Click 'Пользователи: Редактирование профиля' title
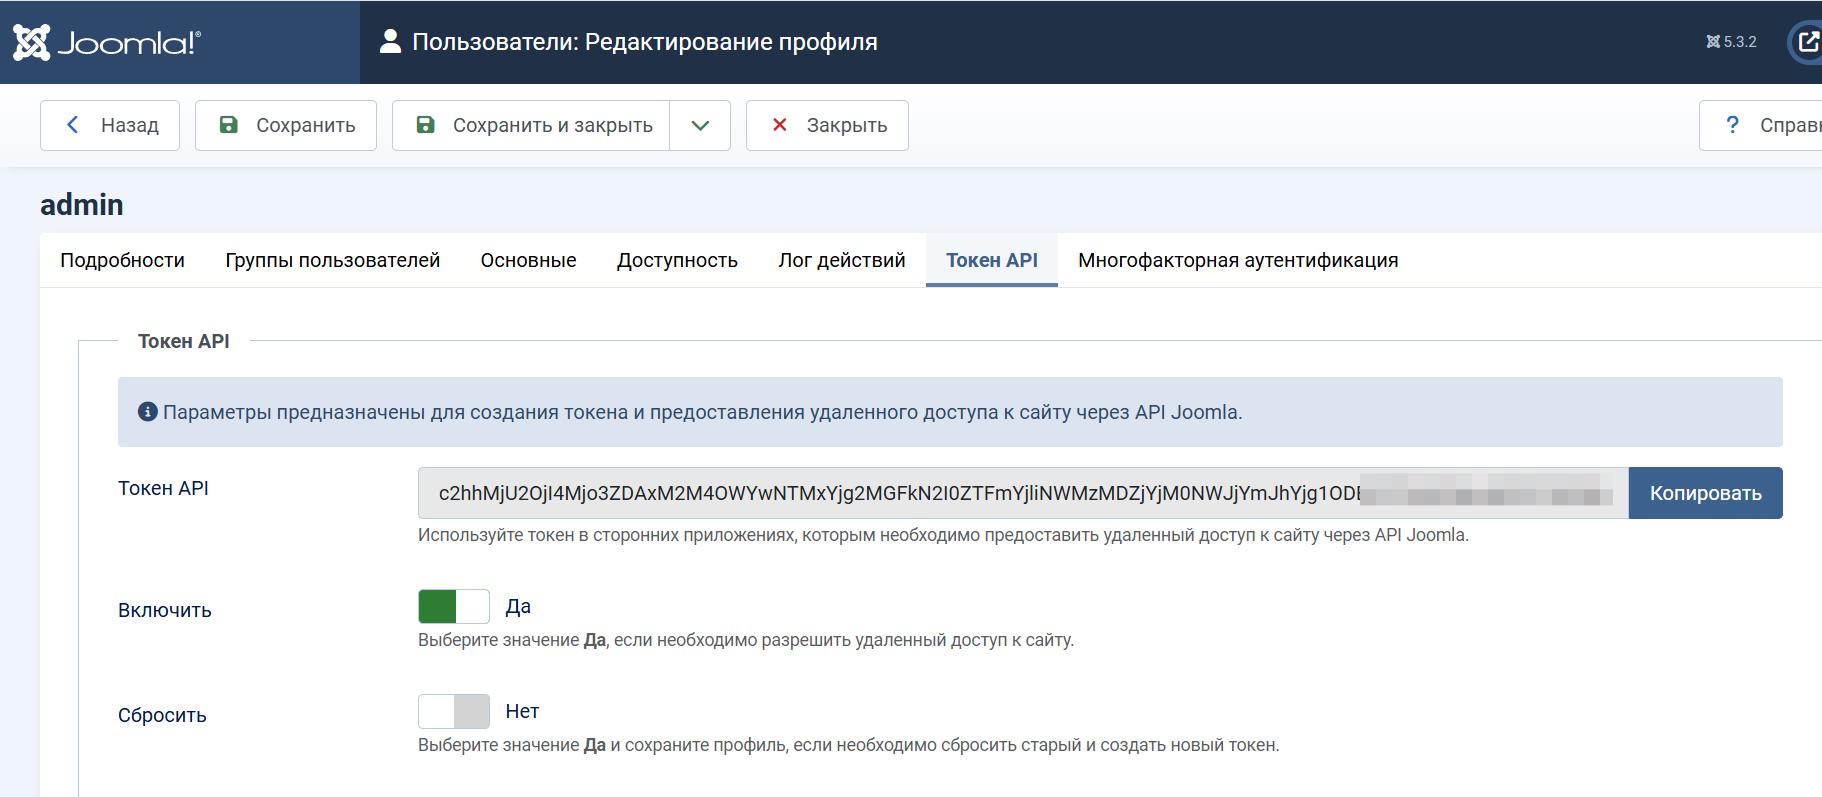The width and height of the screenshot is (1822, 797). click(645, 42)
